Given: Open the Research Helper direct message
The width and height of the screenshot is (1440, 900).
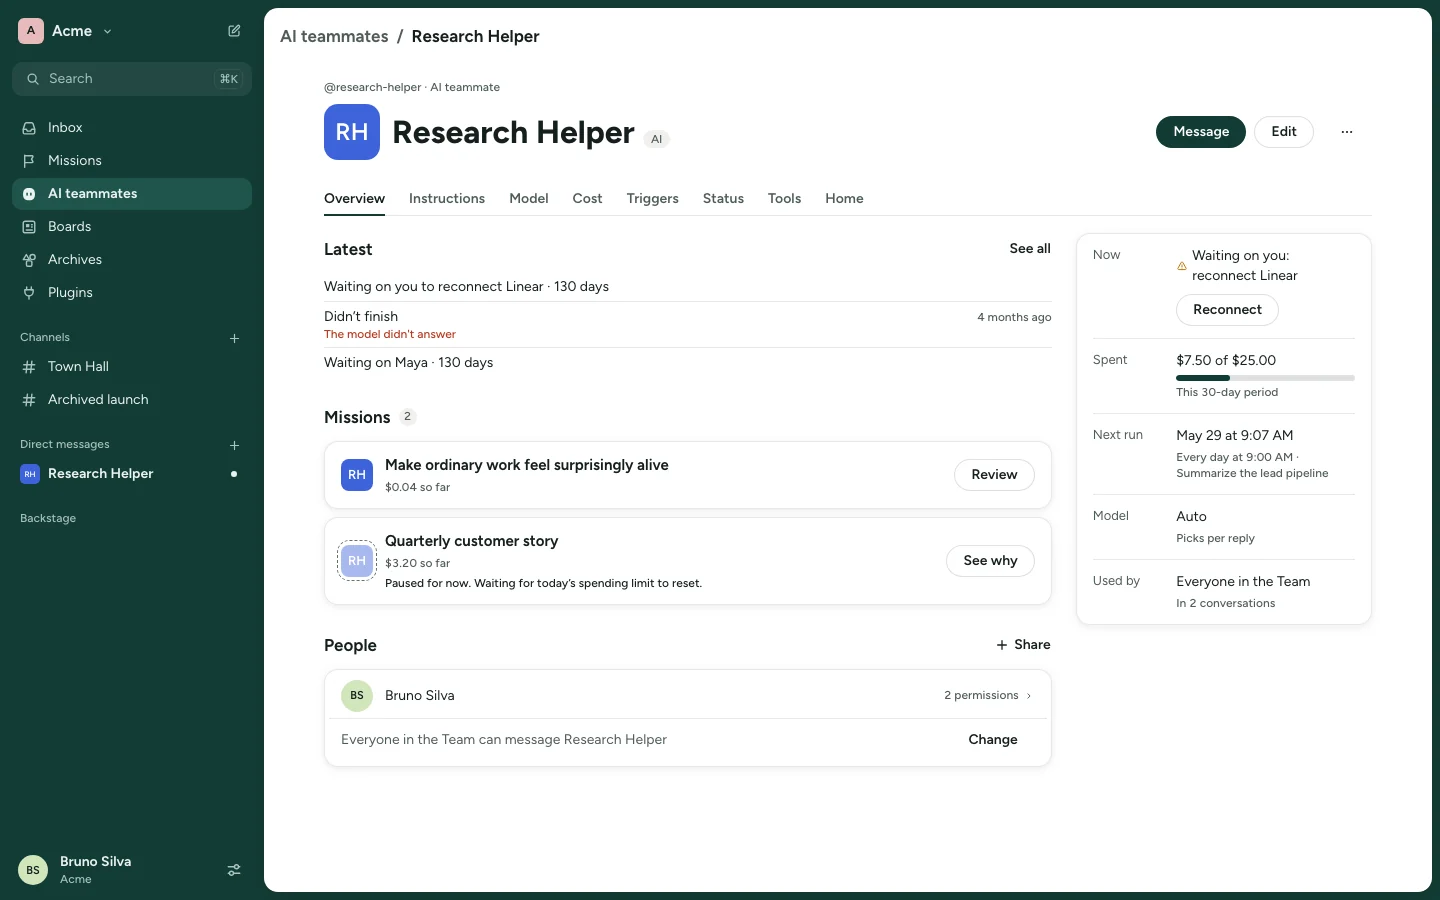Looking at the screenshot, I should tap(132, 474).
